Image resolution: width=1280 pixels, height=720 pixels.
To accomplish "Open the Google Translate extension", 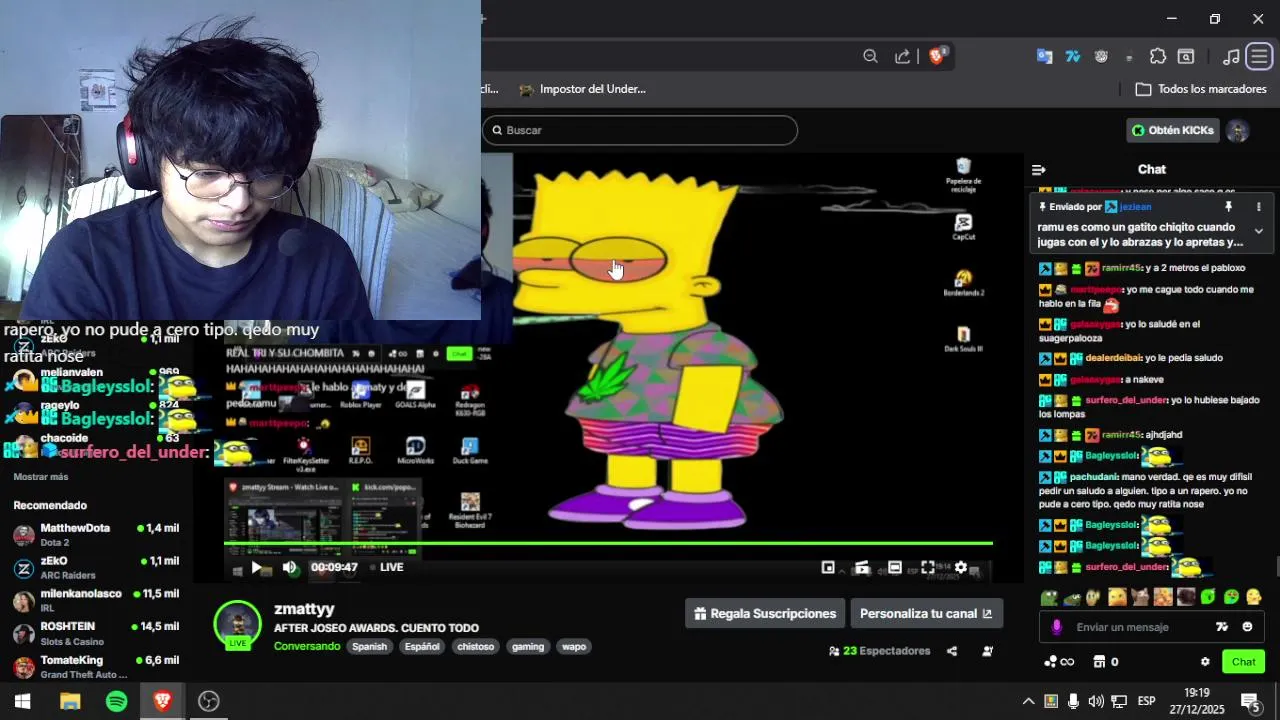I will [x=1044, y=57].
